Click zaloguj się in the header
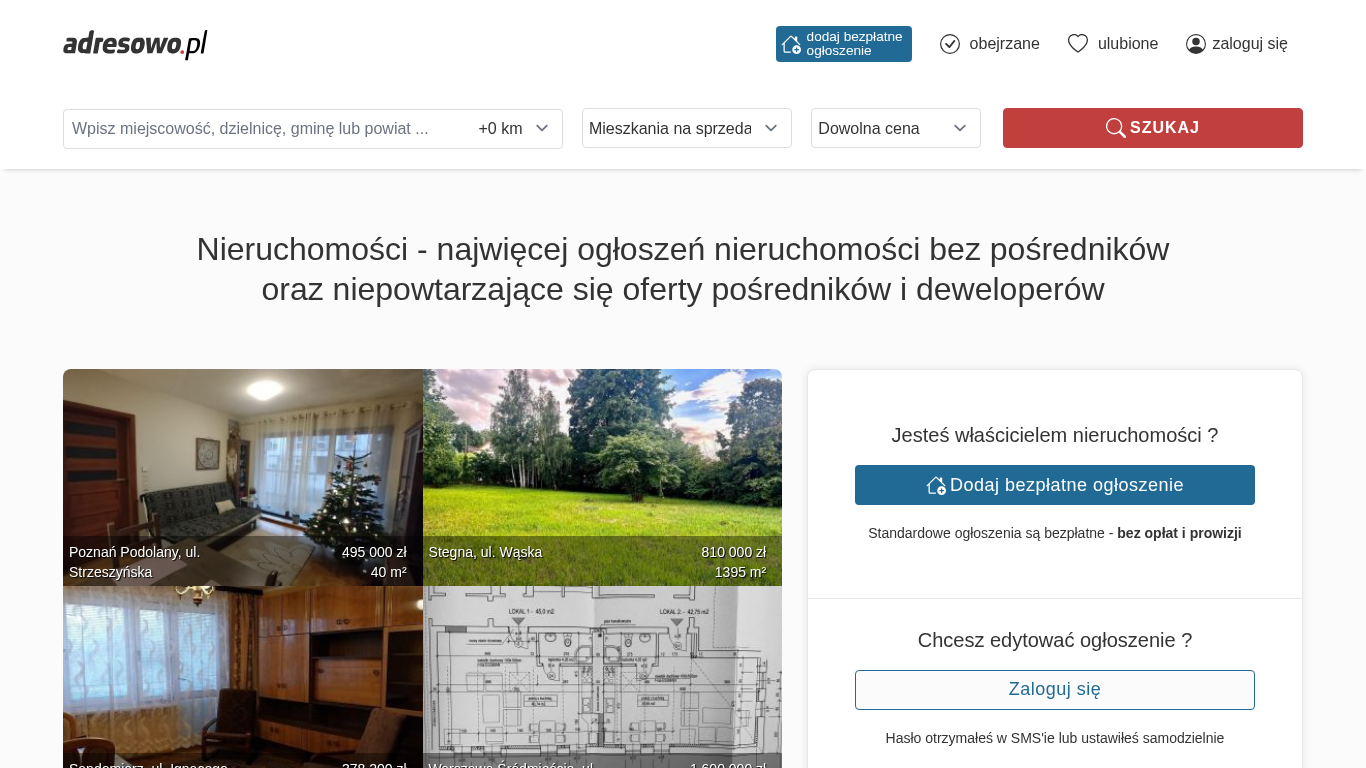This screenshot has width=1366, height=768. [x=1249, y=44]
